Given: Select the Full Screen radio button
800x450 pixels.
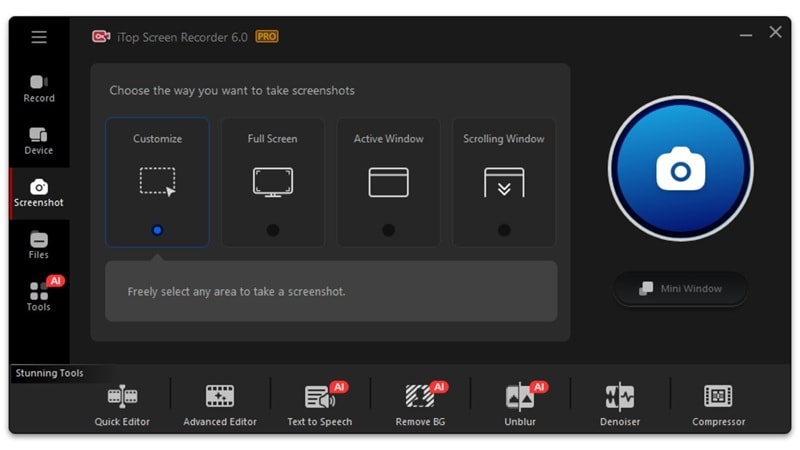Looking at the screenshot, I should 273,230.
